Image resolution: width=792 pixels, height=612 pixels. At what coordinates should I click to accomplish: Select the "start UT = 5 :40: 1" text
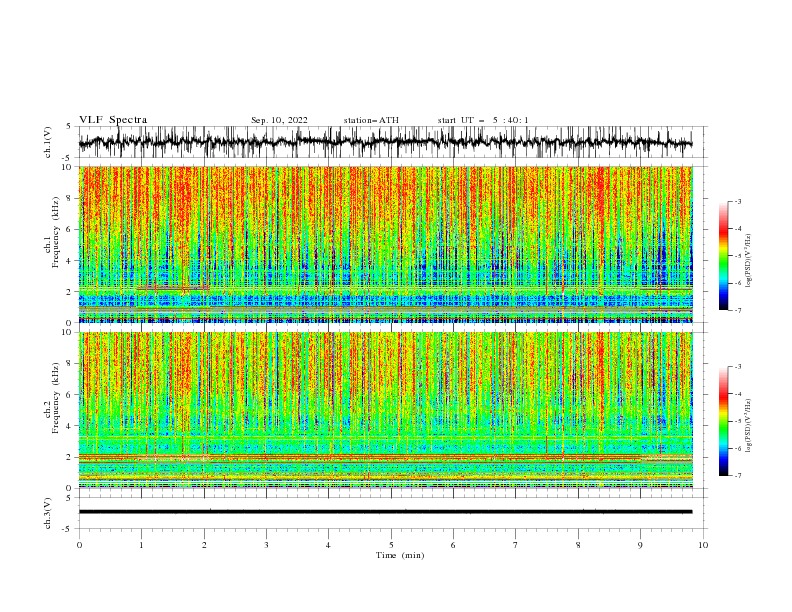point(483,120)
